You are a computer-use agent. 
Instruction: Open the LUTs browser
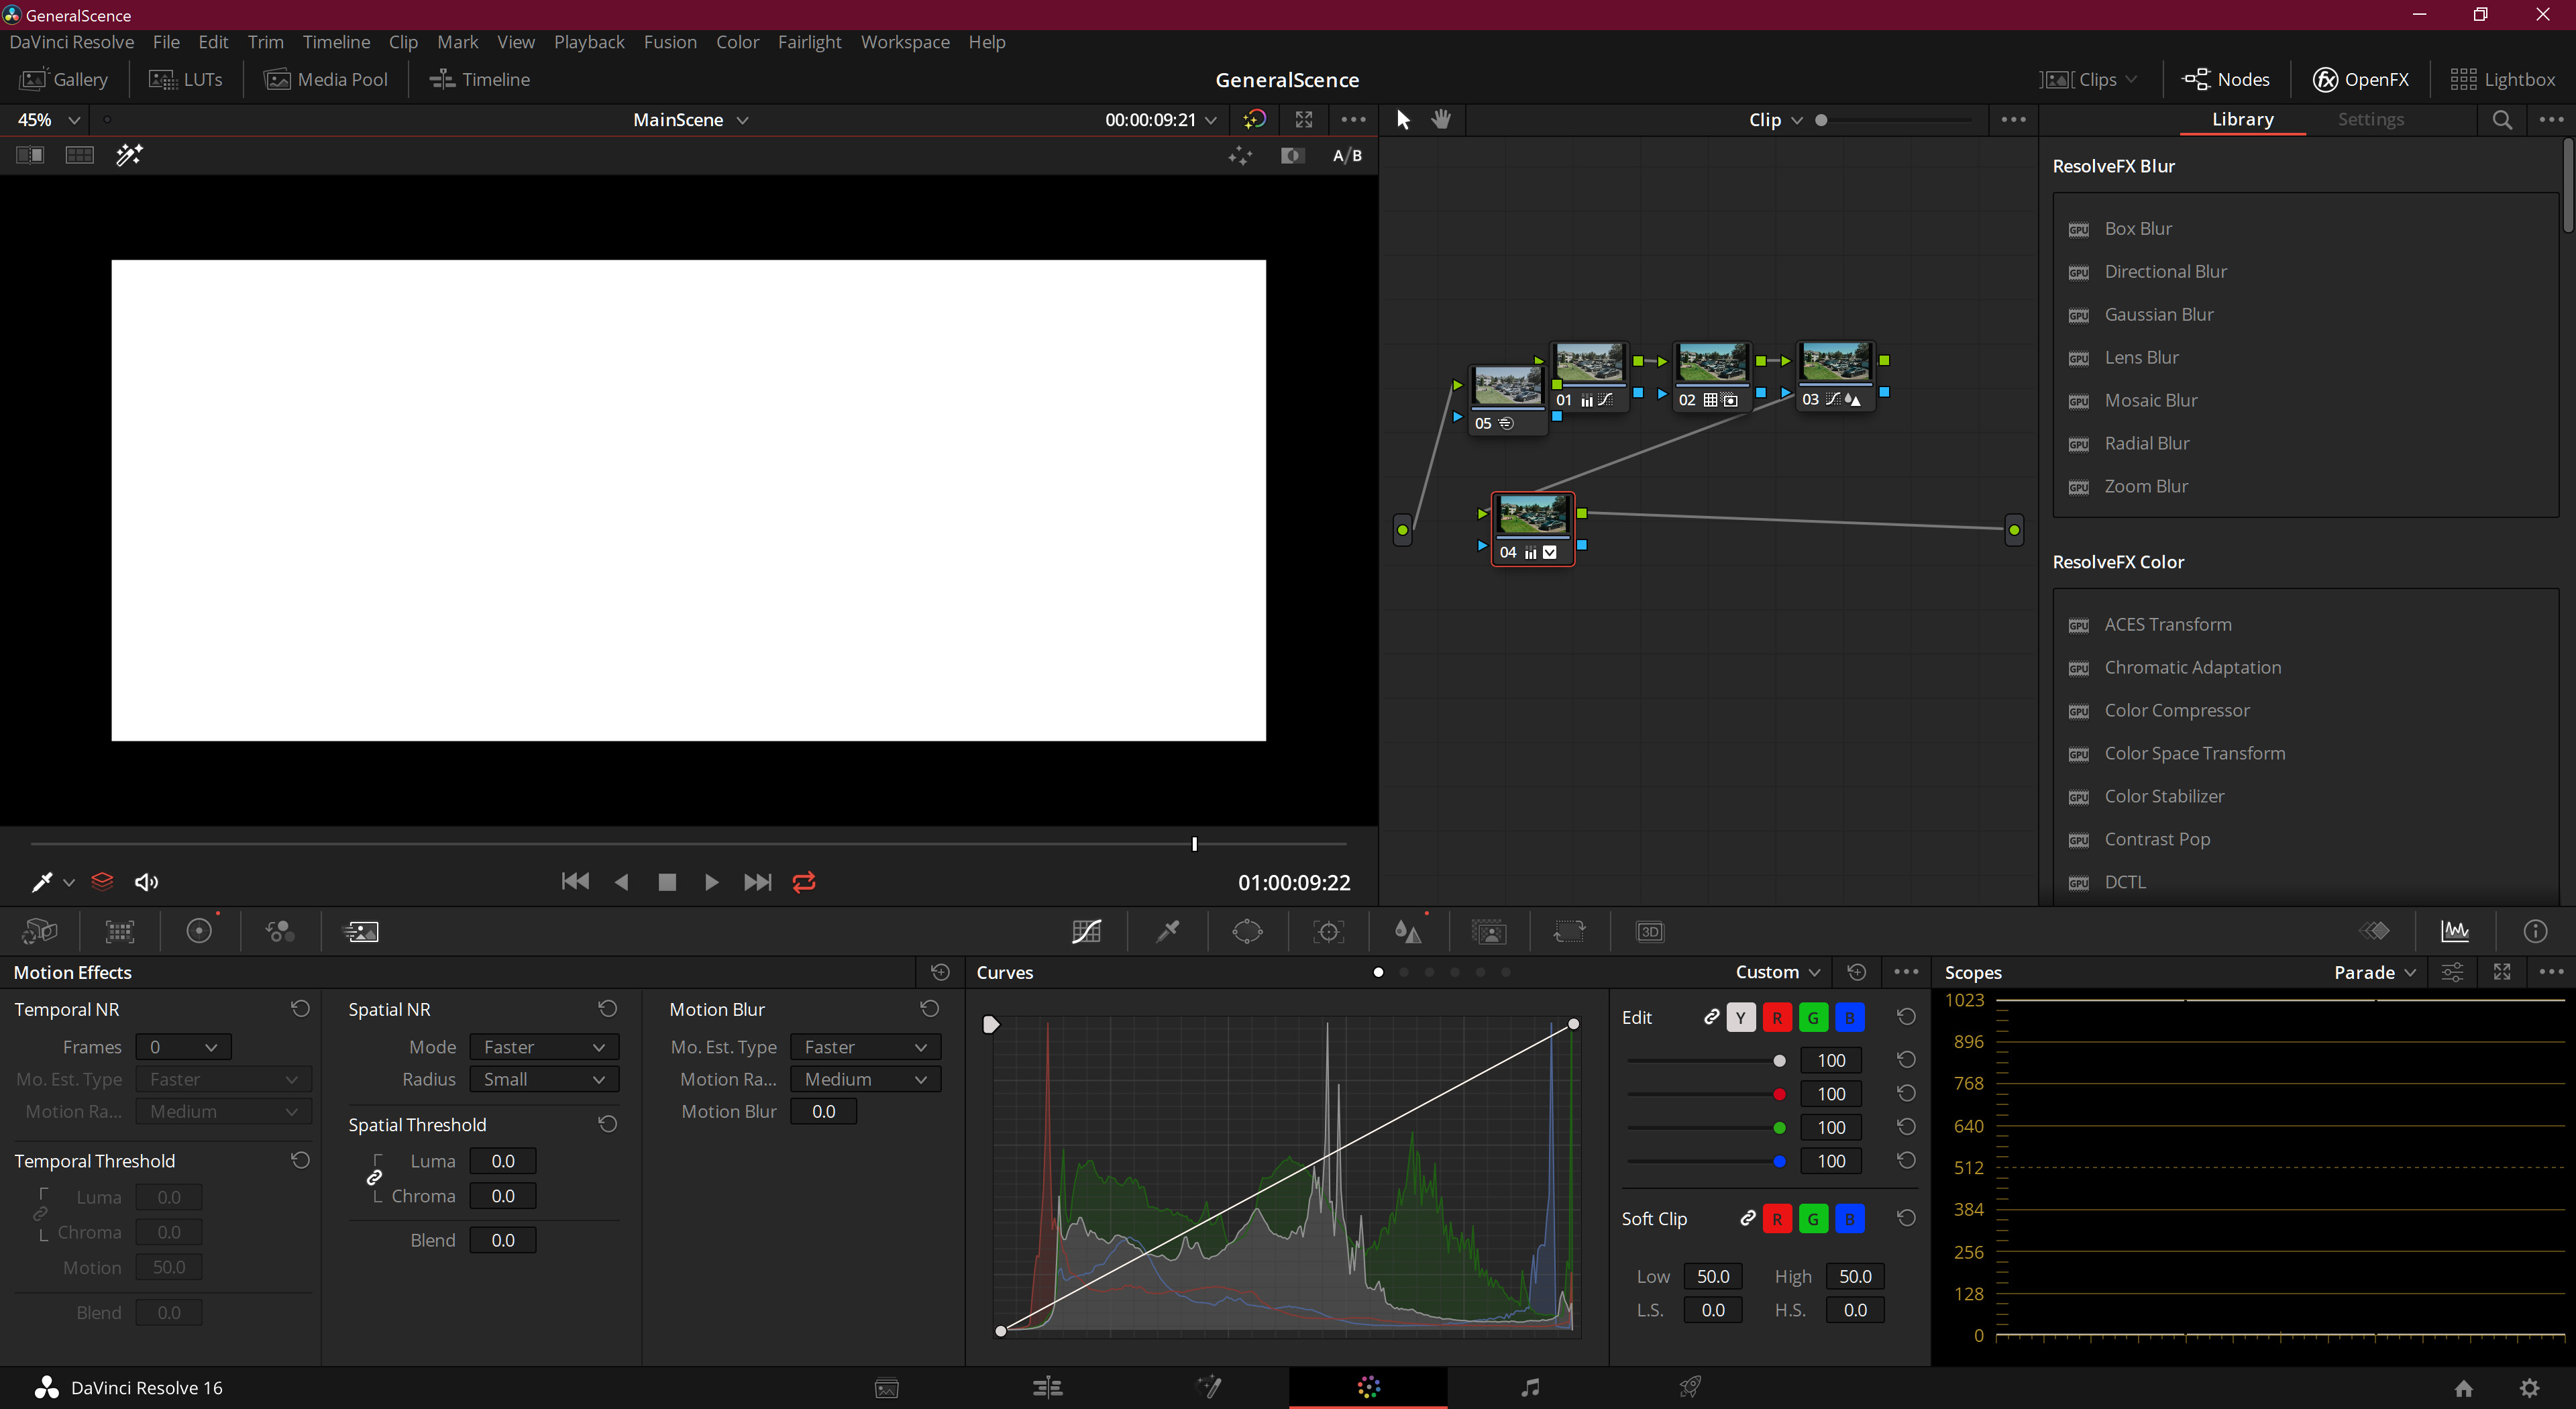(185, 79)
